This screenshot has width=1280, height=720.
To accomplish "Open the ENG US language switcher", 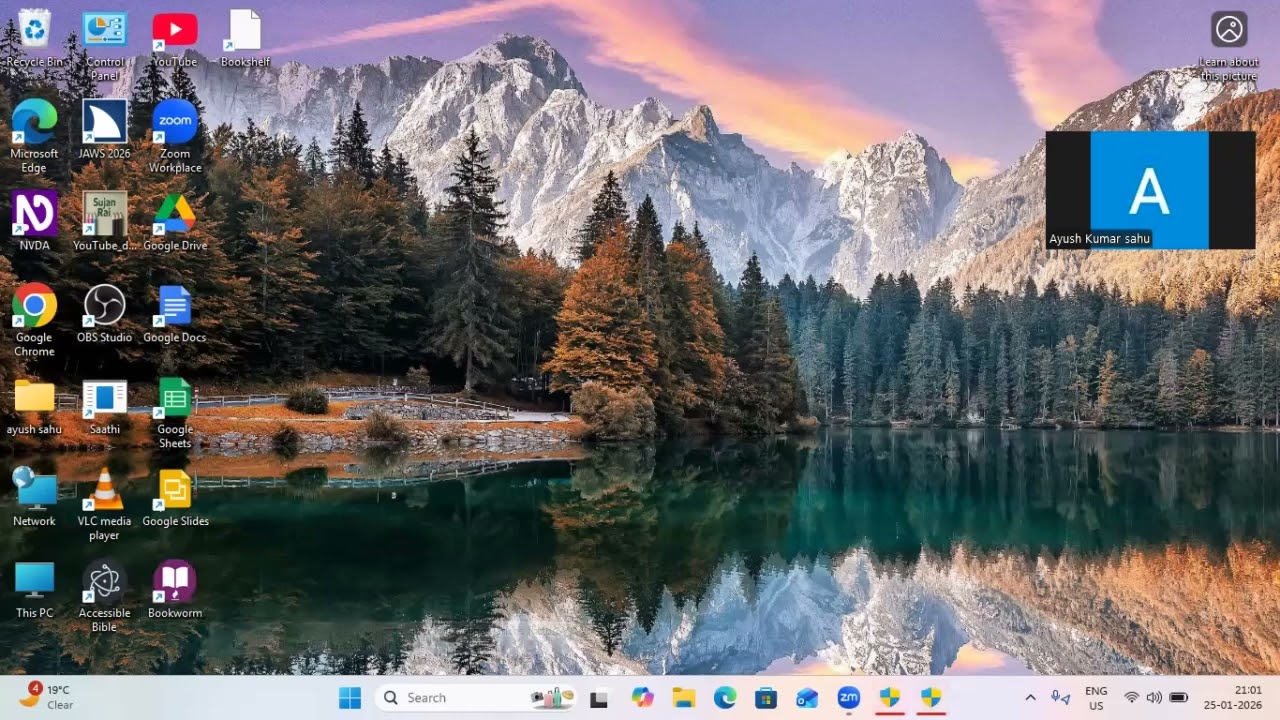I will [x=1096, y=698].
